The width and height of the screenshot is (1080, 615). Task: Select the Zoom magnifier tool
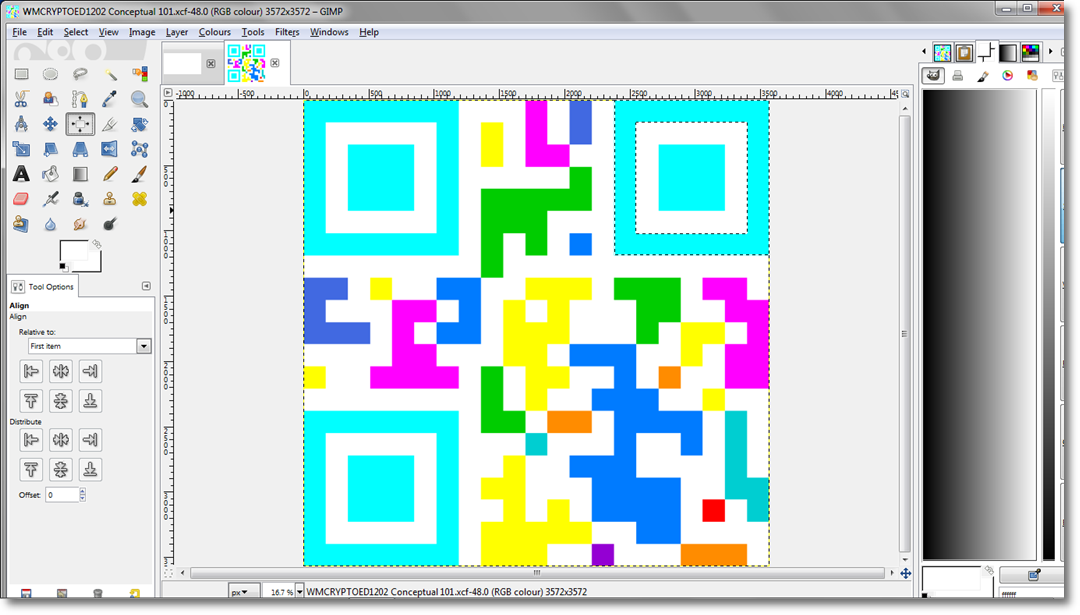pyautogui.click(x=139, y=99)
